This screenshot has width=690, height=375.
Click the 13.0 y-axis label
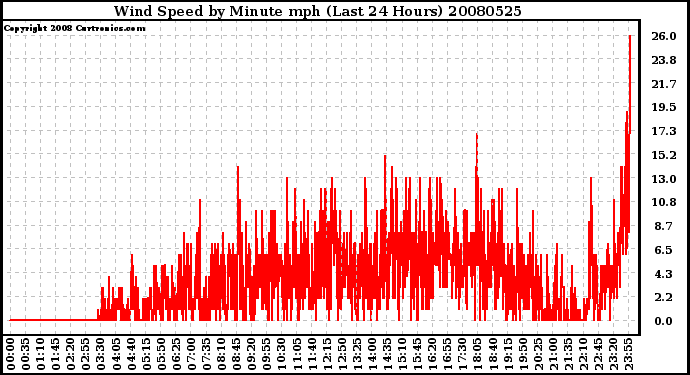coord(664,179)
